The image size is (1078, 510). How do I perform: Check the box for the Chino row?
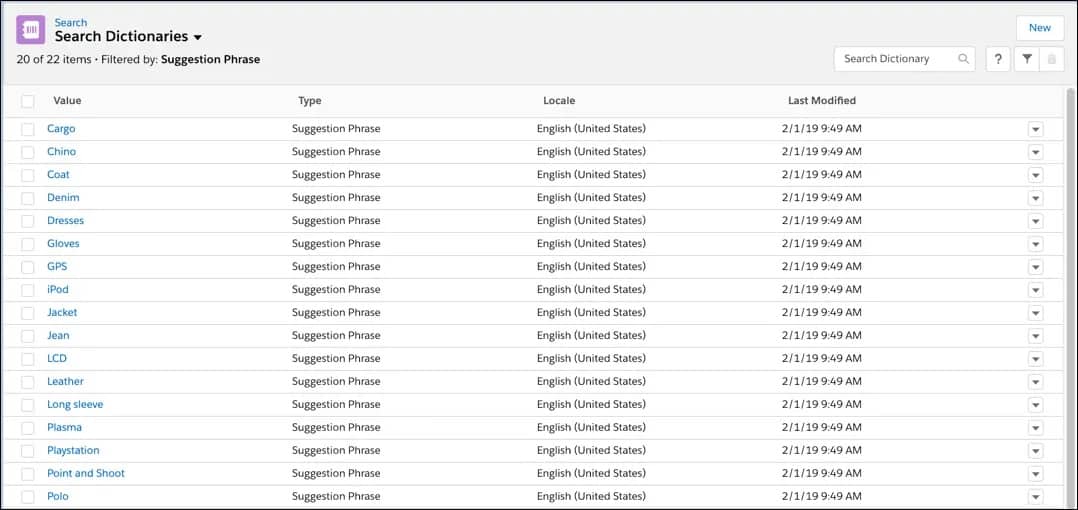coord(28,152)
